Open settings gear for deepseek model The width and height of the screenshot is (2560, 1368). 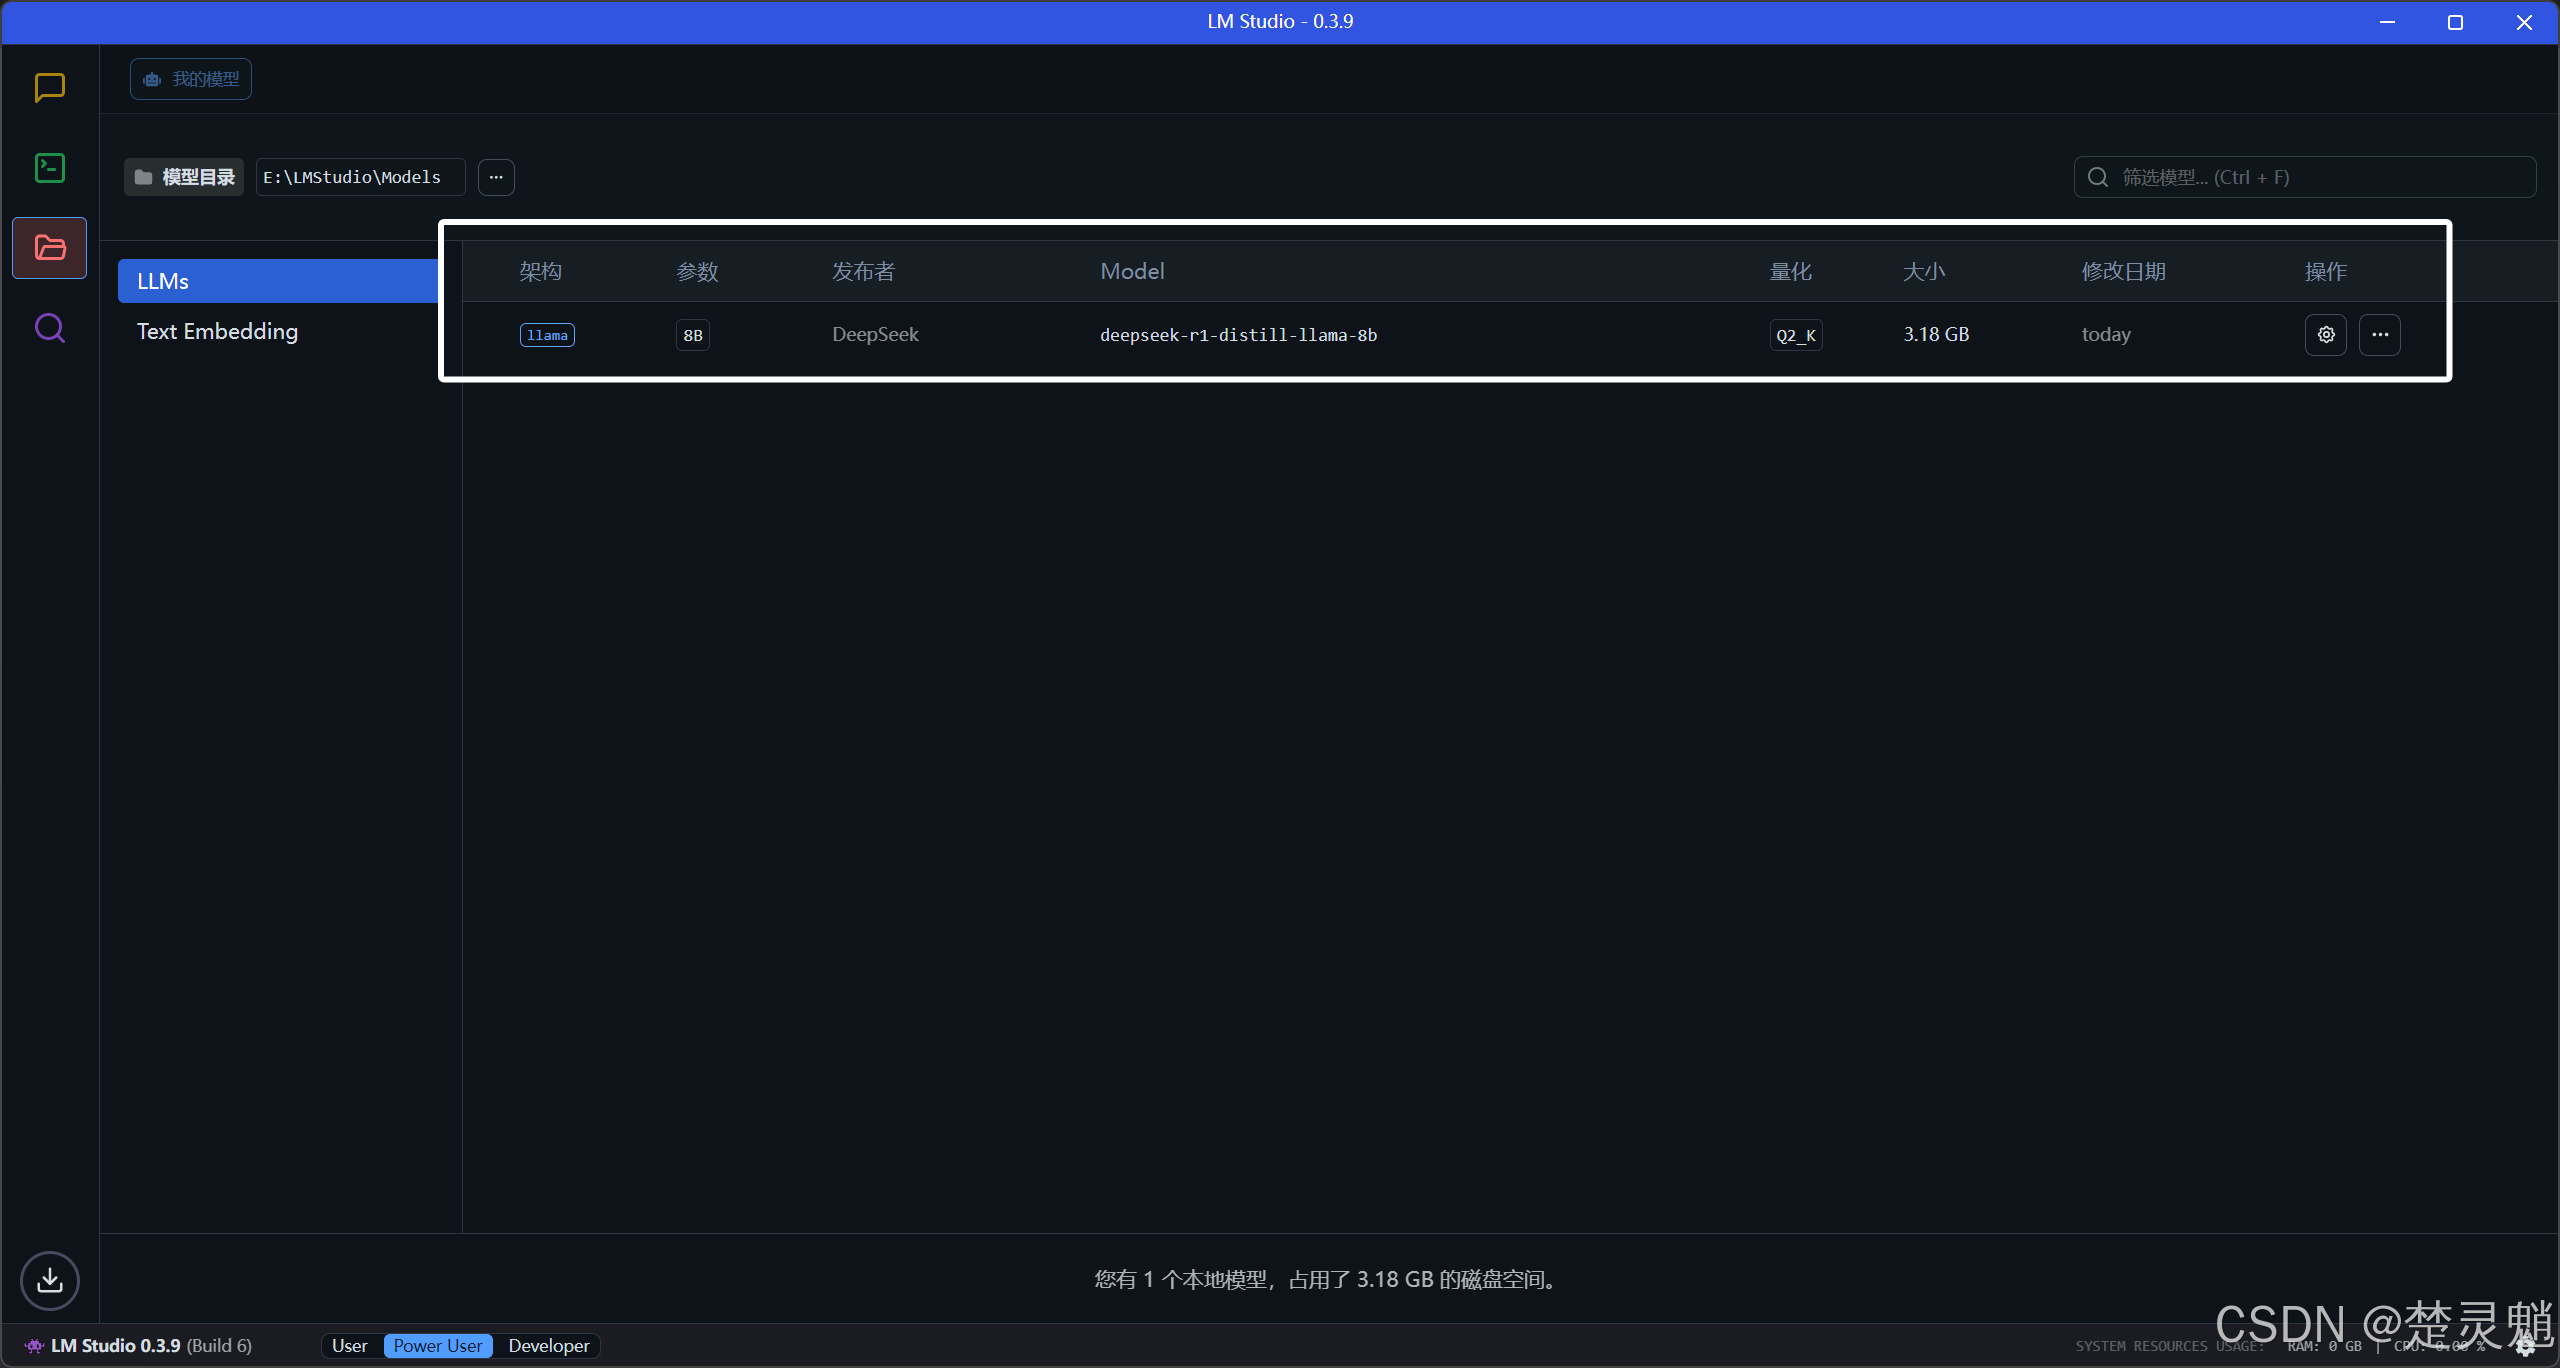(x=2326, y=335)
